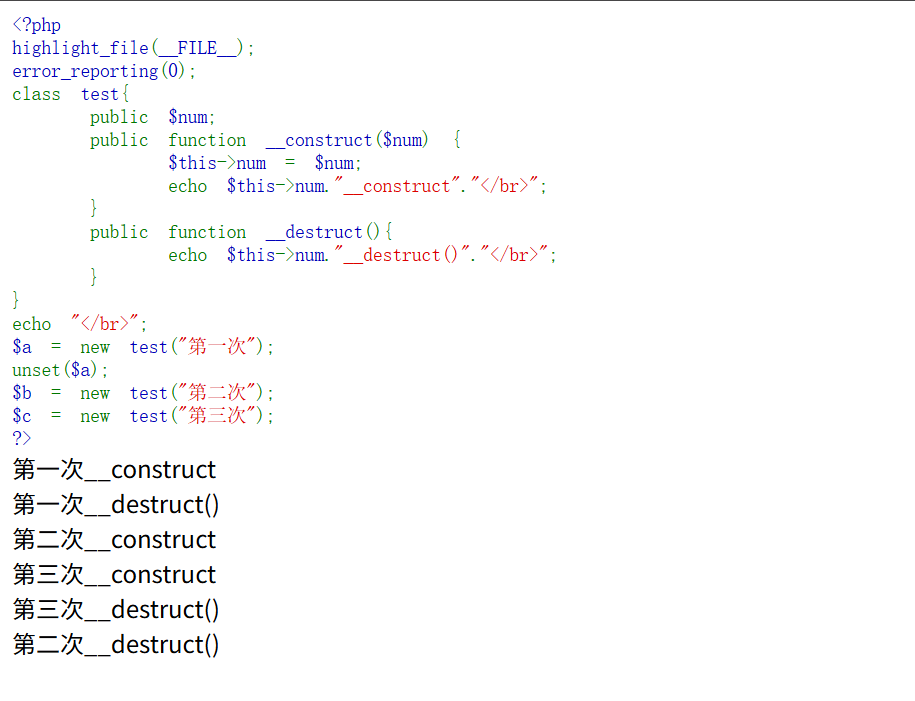
Task: Click the error_reporting(0) statement
Action: [x=104, y=71]
